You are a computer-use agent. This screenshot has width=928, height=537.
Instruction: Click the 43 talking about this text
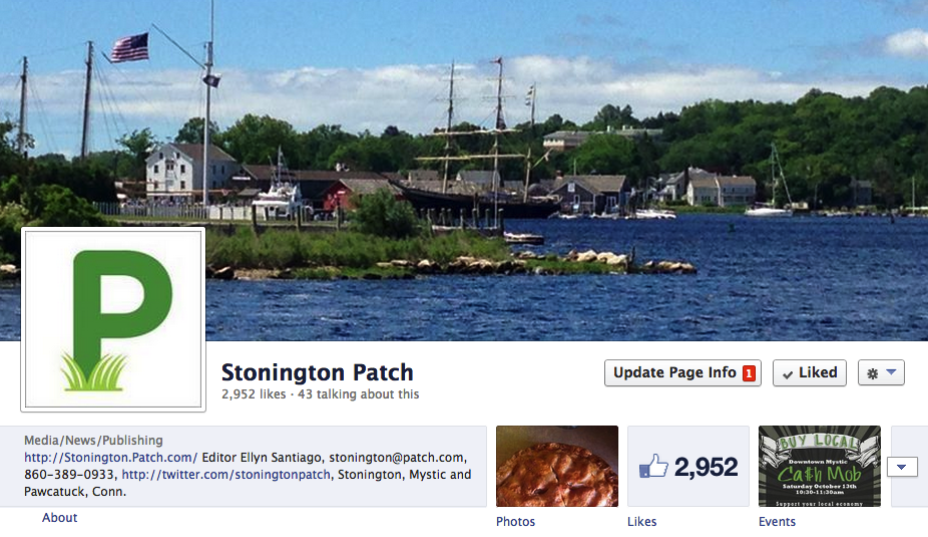pyautogui.click(x=358, y=394)
